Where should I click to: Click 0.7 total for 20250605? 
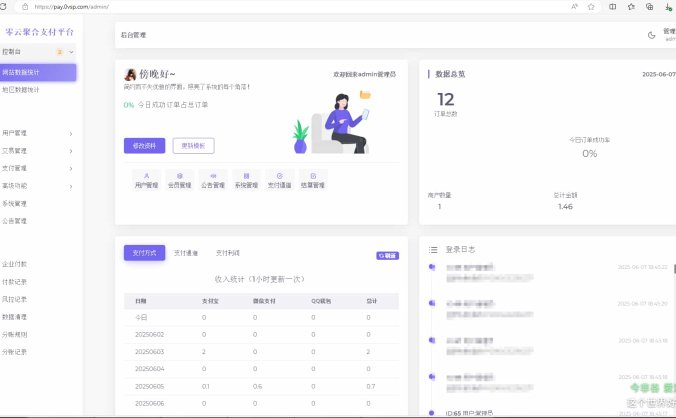(371, 386)
